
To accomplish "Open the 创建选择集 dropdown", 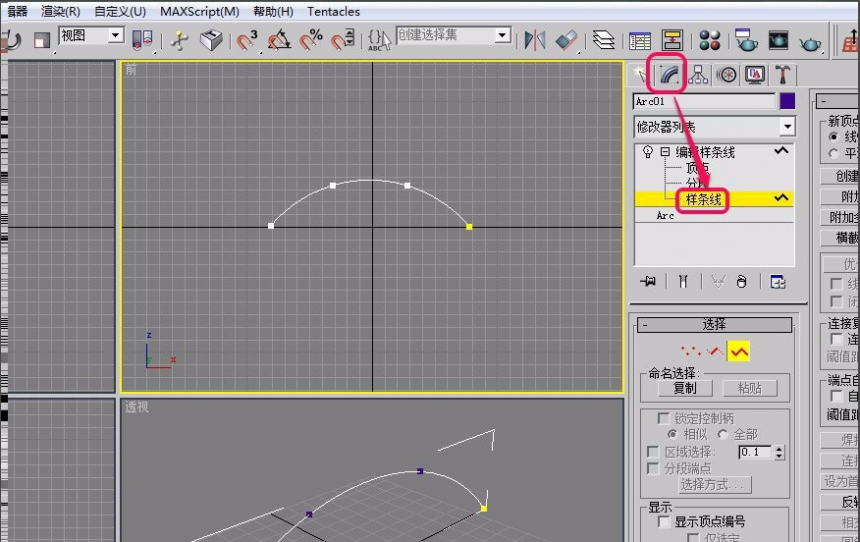I will click(454, 35).
